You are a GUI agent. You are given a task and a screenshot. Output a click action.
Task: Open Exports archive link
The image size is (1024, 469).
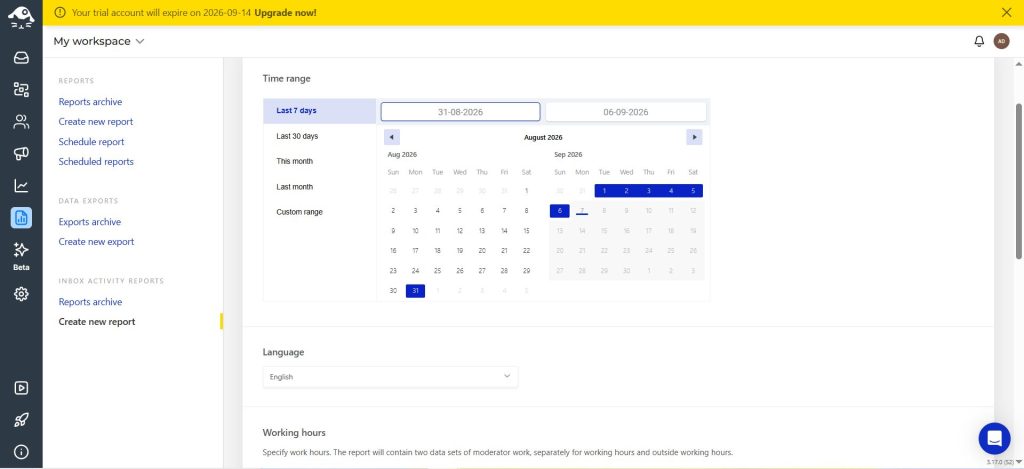(x=89, y=222)
